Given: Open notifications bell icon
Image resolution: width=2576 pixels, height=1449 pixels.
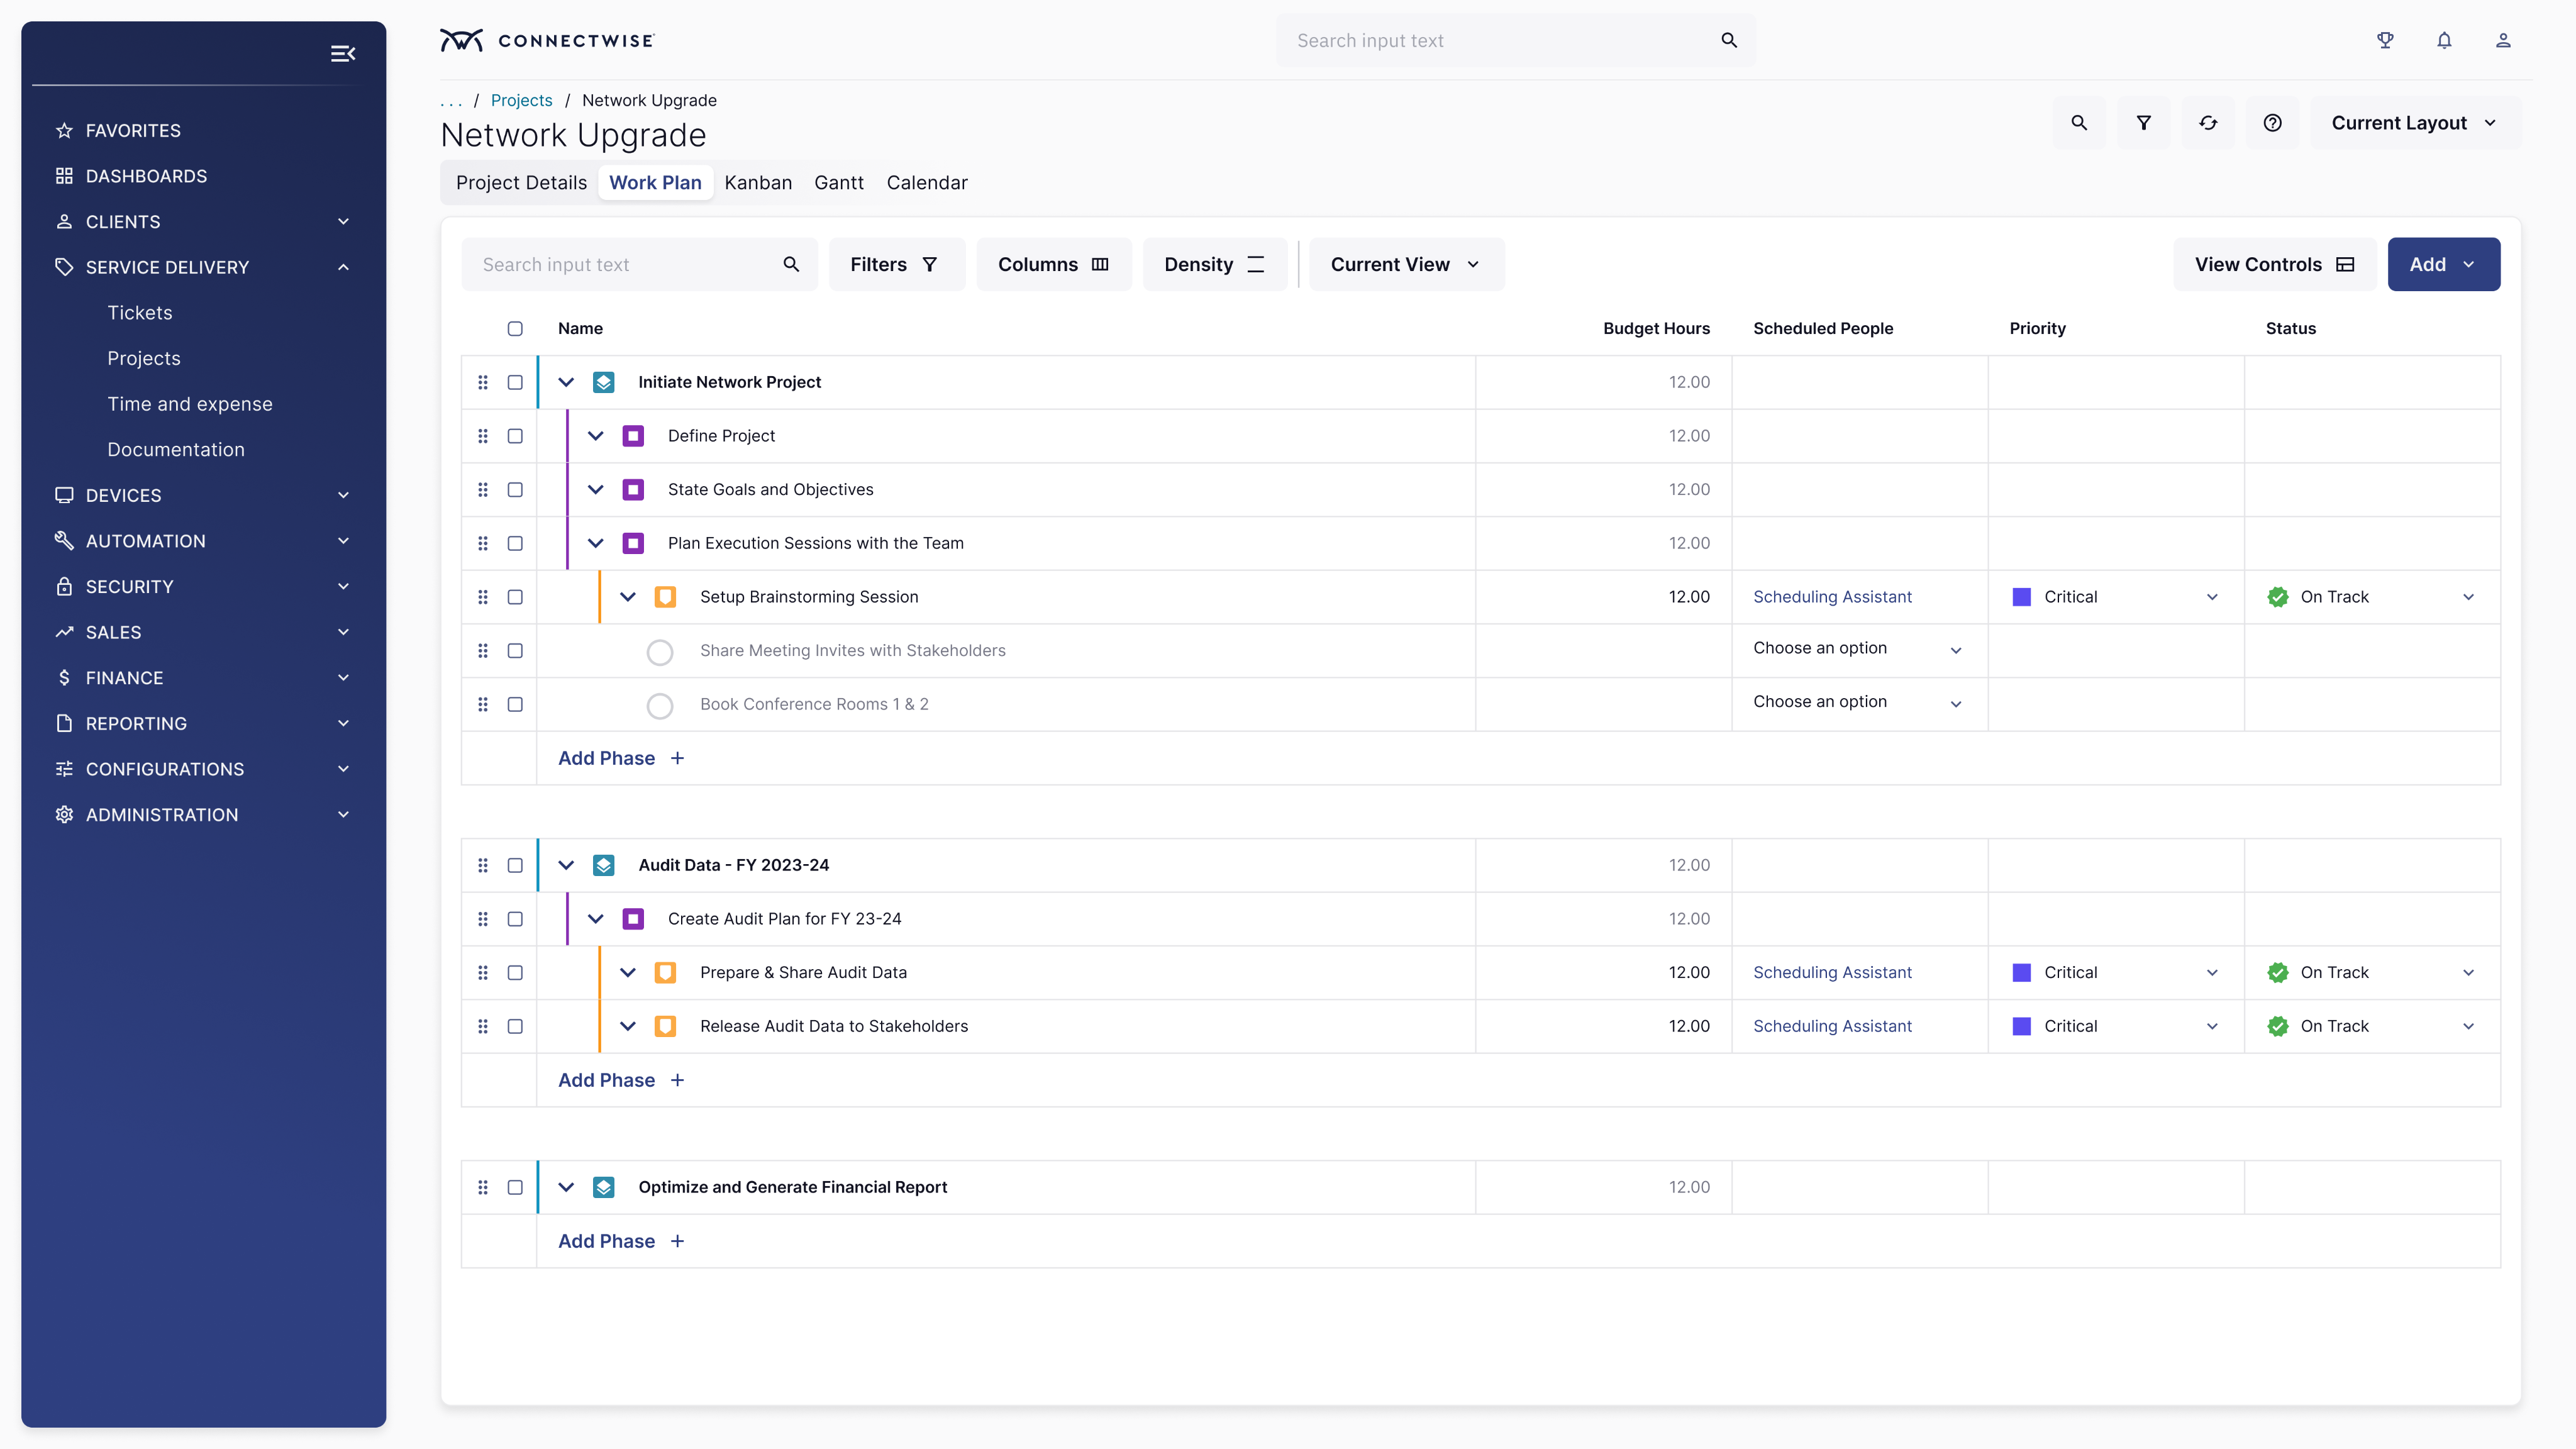Looking at the screenshot, I should point(2444,41).
